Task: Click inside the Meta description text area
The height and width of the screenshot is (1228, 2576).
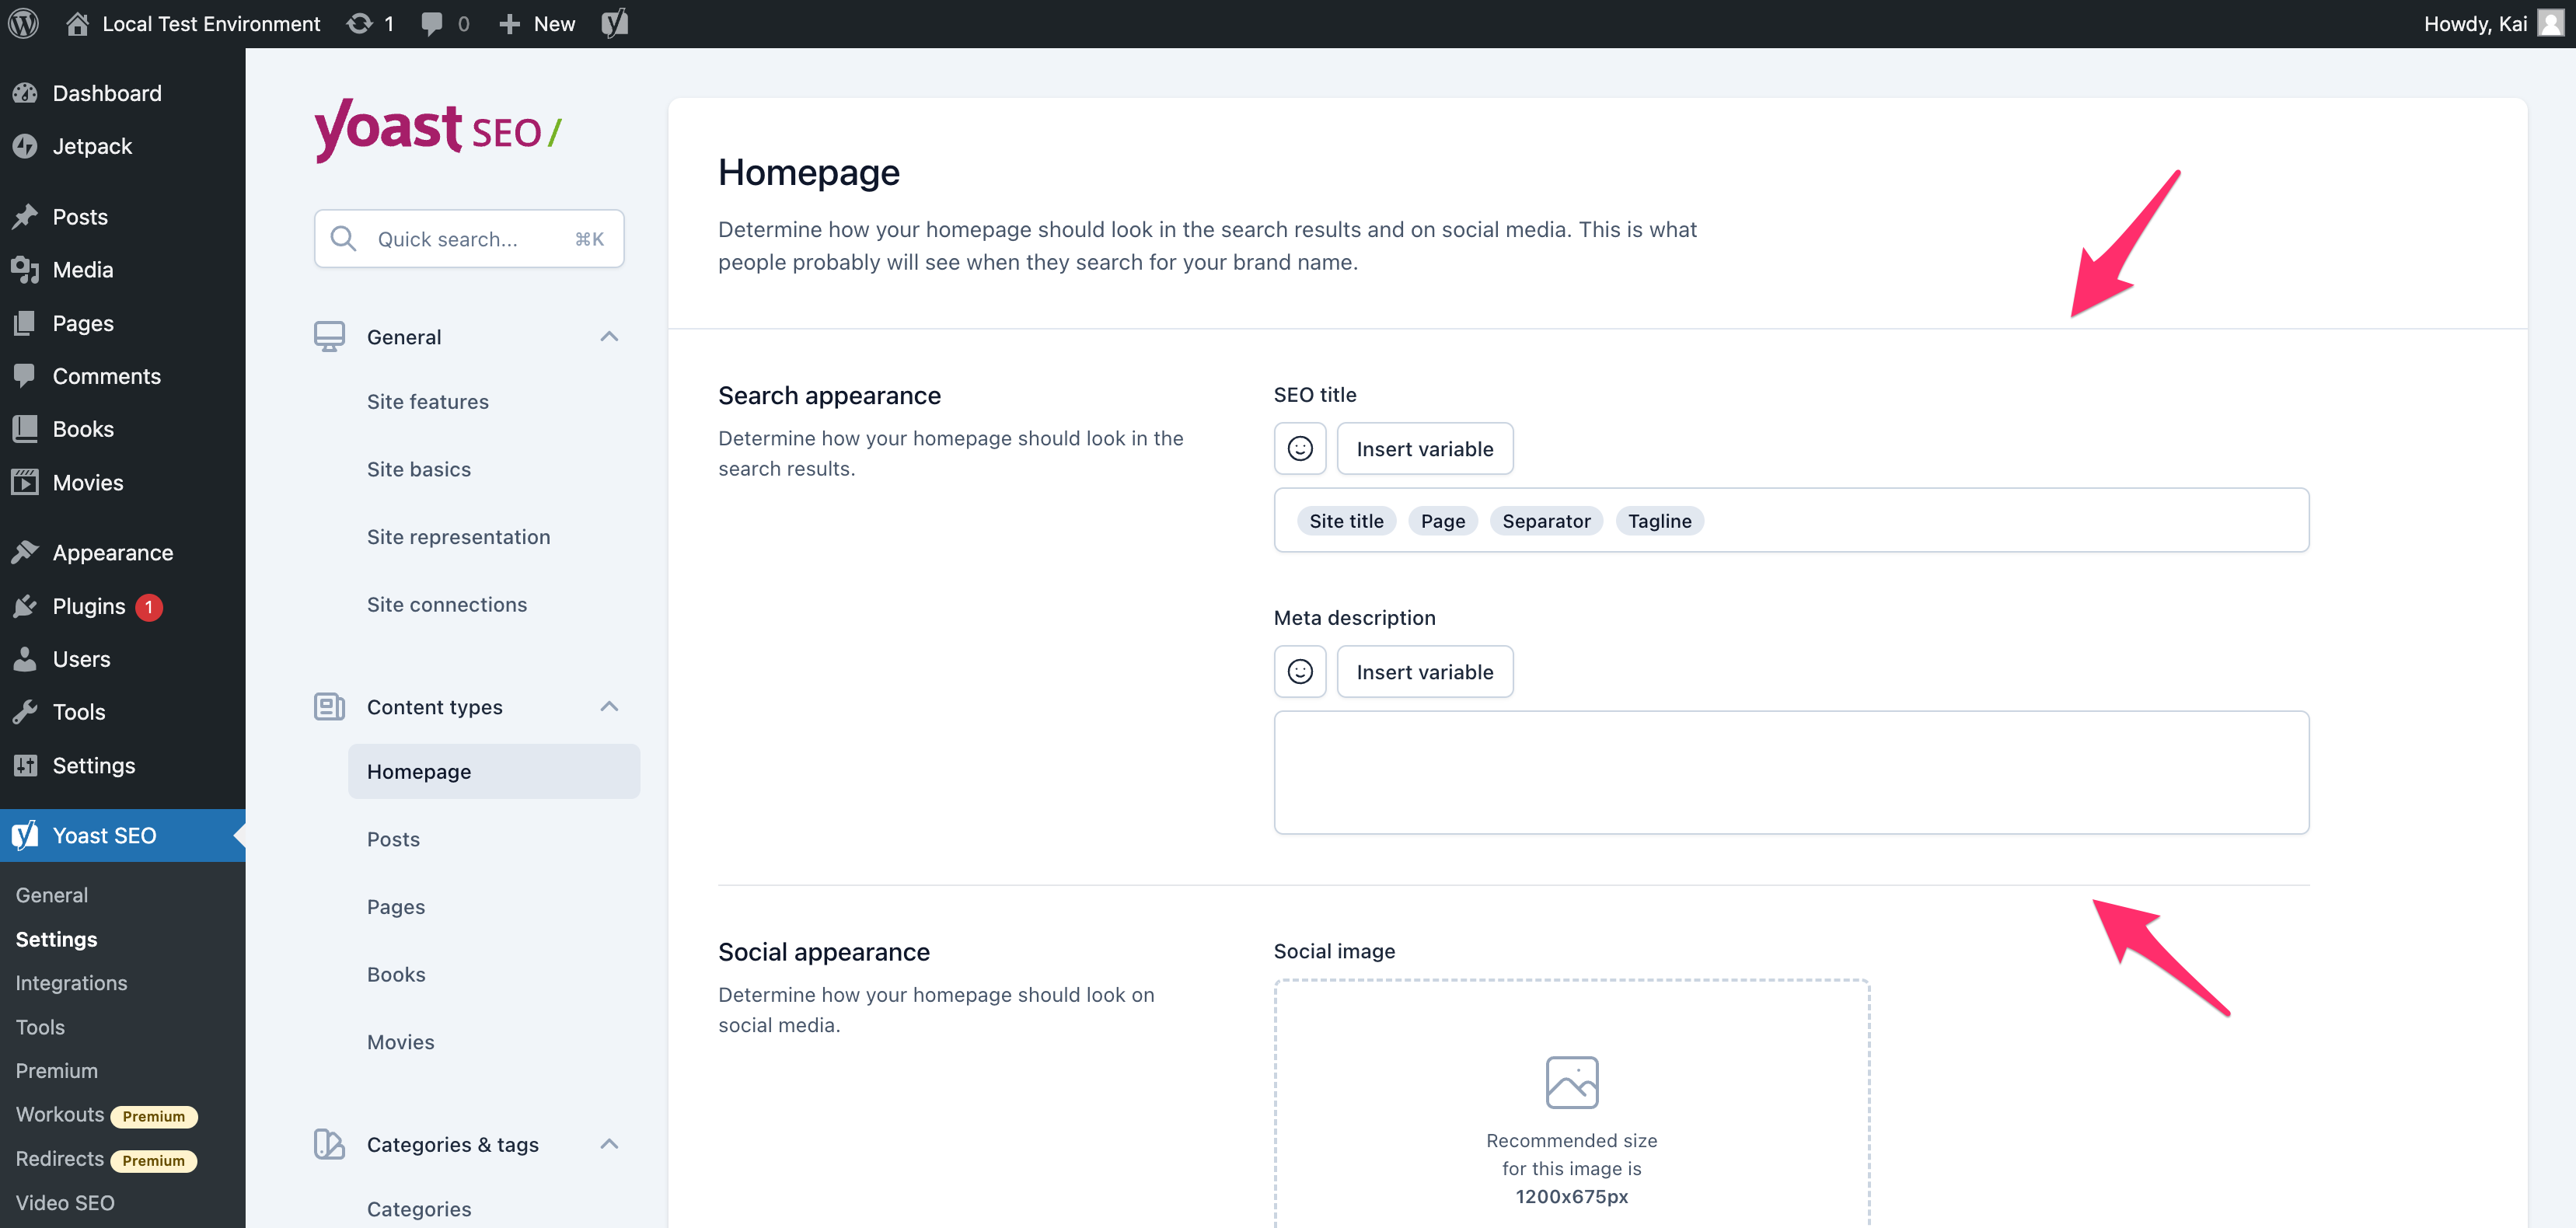Action: coord(1789,771)
